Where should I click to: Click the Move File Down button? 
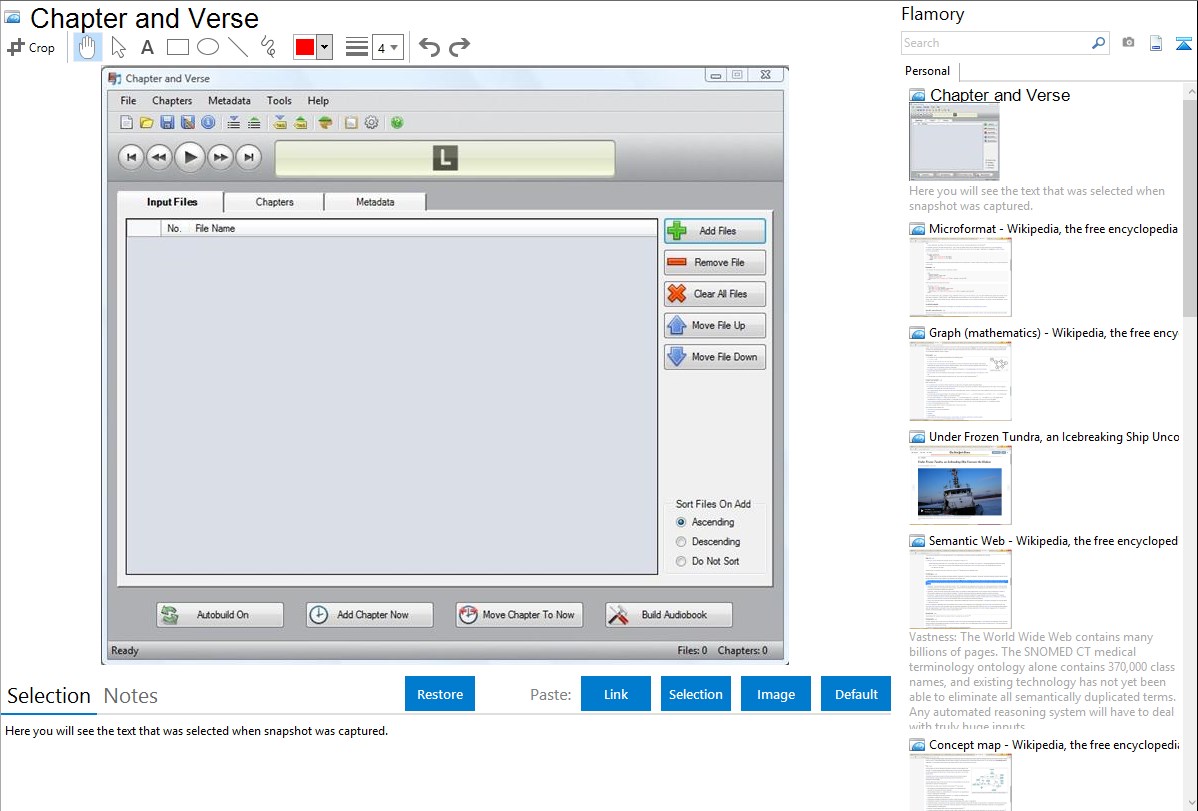(715, 357)
